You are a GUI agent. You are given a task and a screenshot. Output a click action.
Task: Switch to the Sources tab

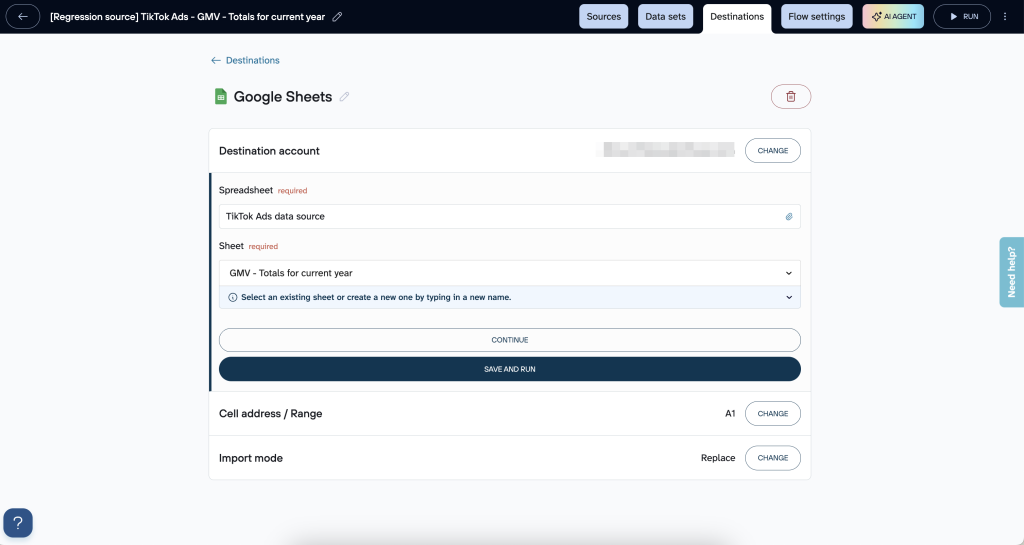[x=603, y=17]
